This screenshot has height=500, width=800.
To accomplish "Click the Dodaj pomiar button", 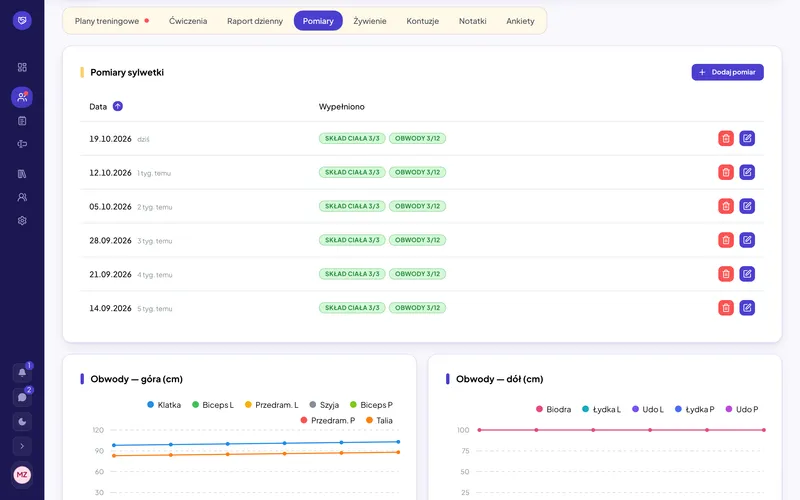I will [728, 72].
